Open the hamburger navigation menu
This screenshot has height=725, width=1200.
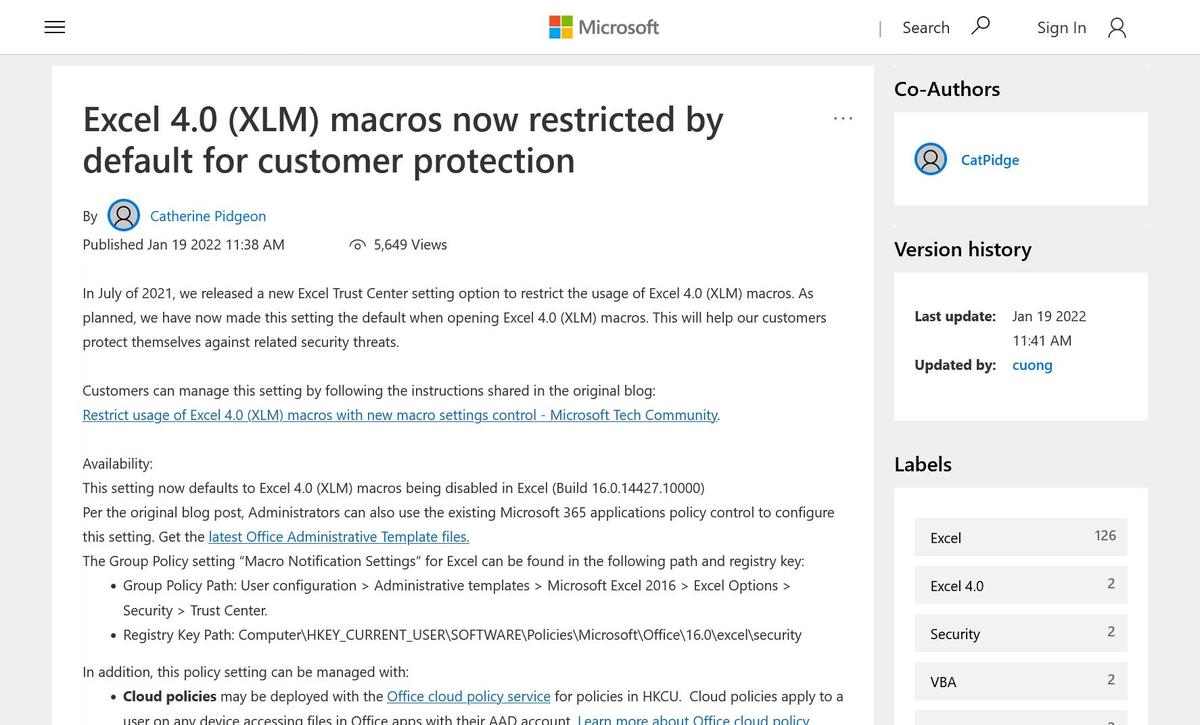click(55, 28)
